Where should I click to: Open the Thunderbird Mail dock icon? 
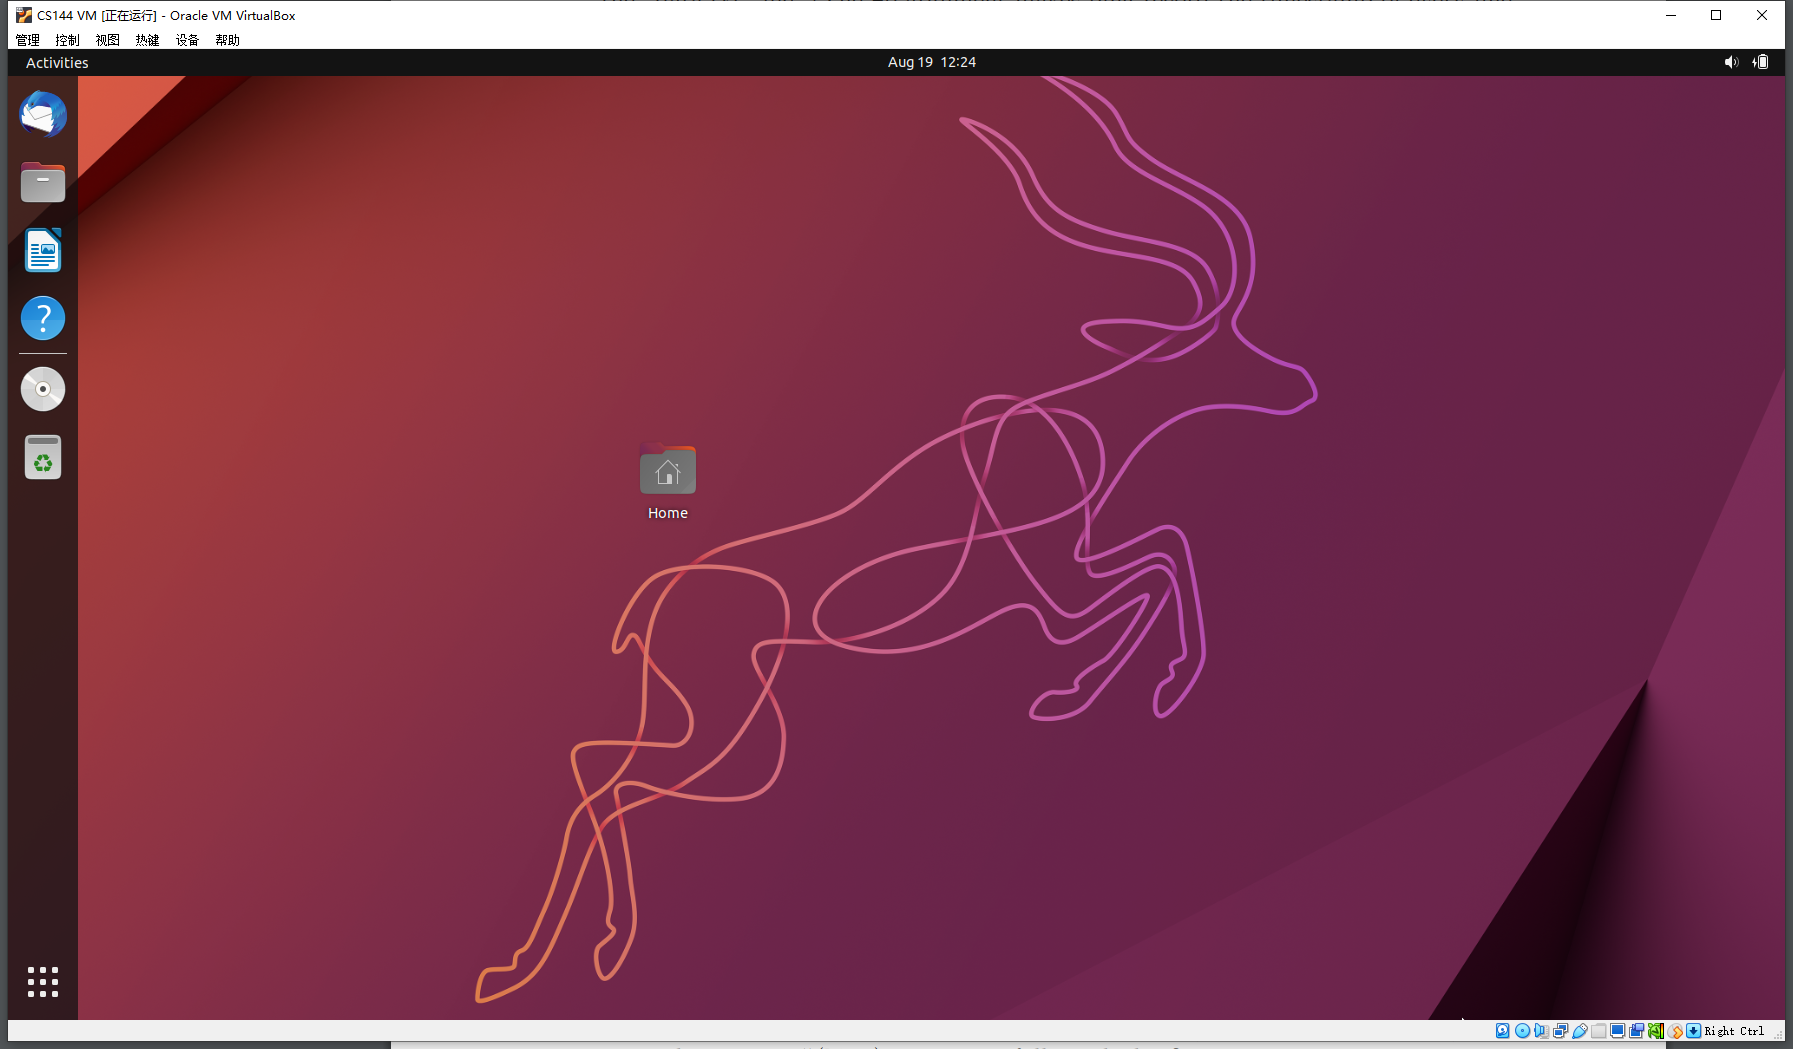pyautogui.click(x=43, y=114)
